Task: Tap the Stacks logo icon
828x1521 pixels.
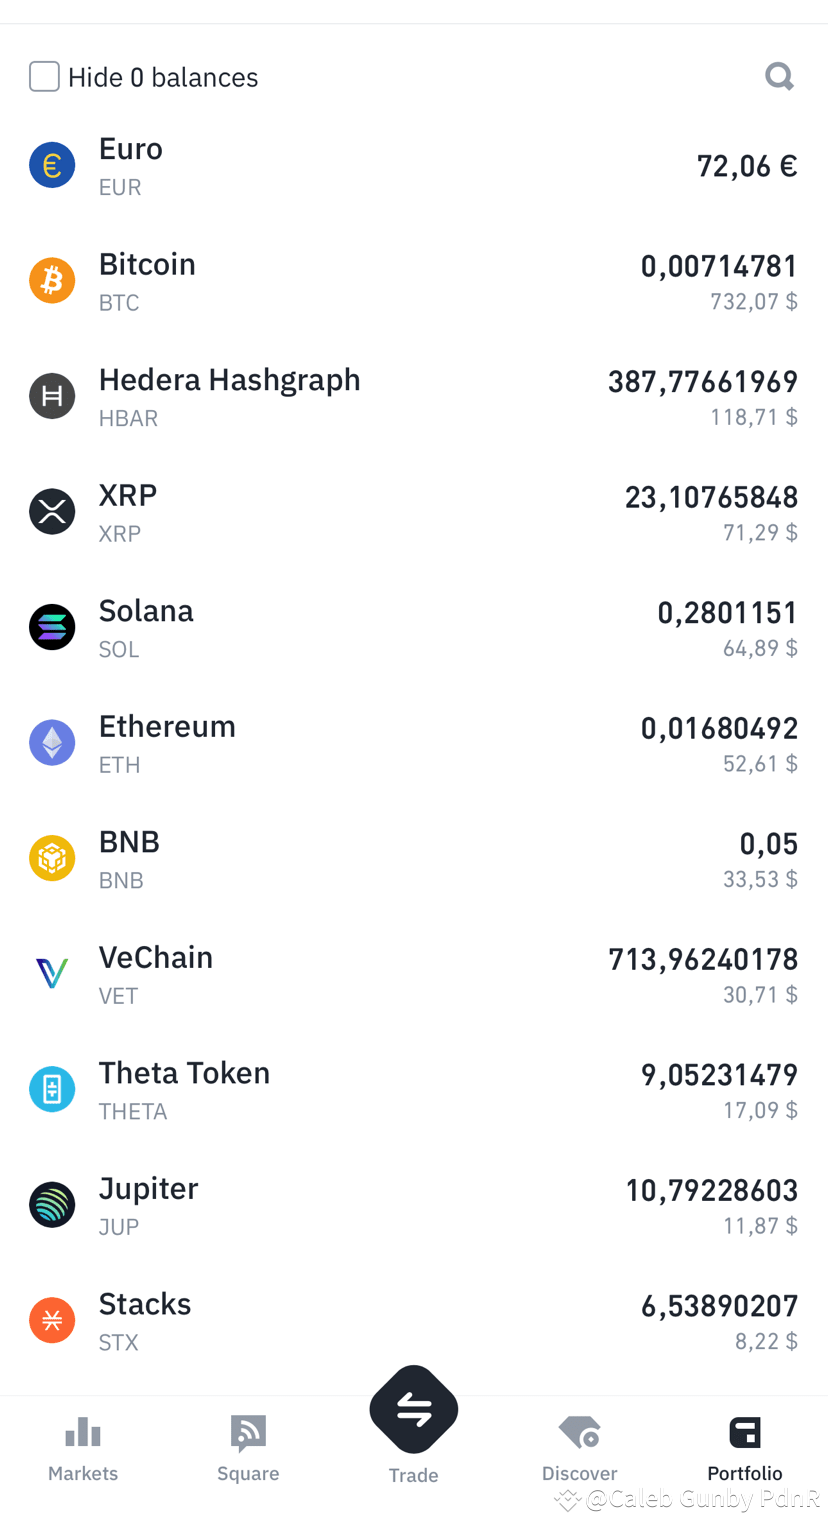Action: [52, 1320]
